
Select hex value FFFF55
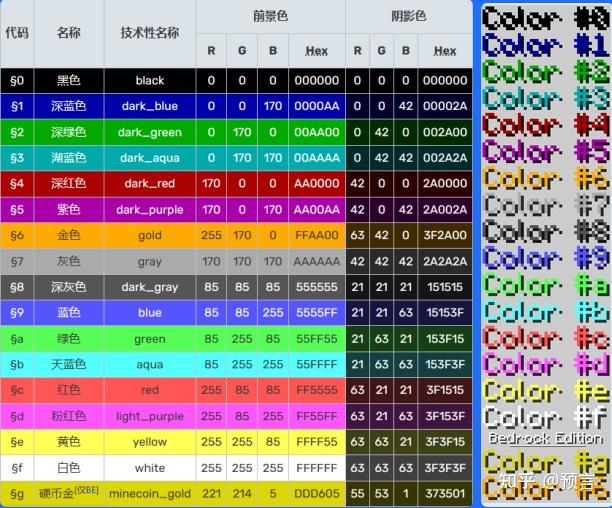pos(317,442)
